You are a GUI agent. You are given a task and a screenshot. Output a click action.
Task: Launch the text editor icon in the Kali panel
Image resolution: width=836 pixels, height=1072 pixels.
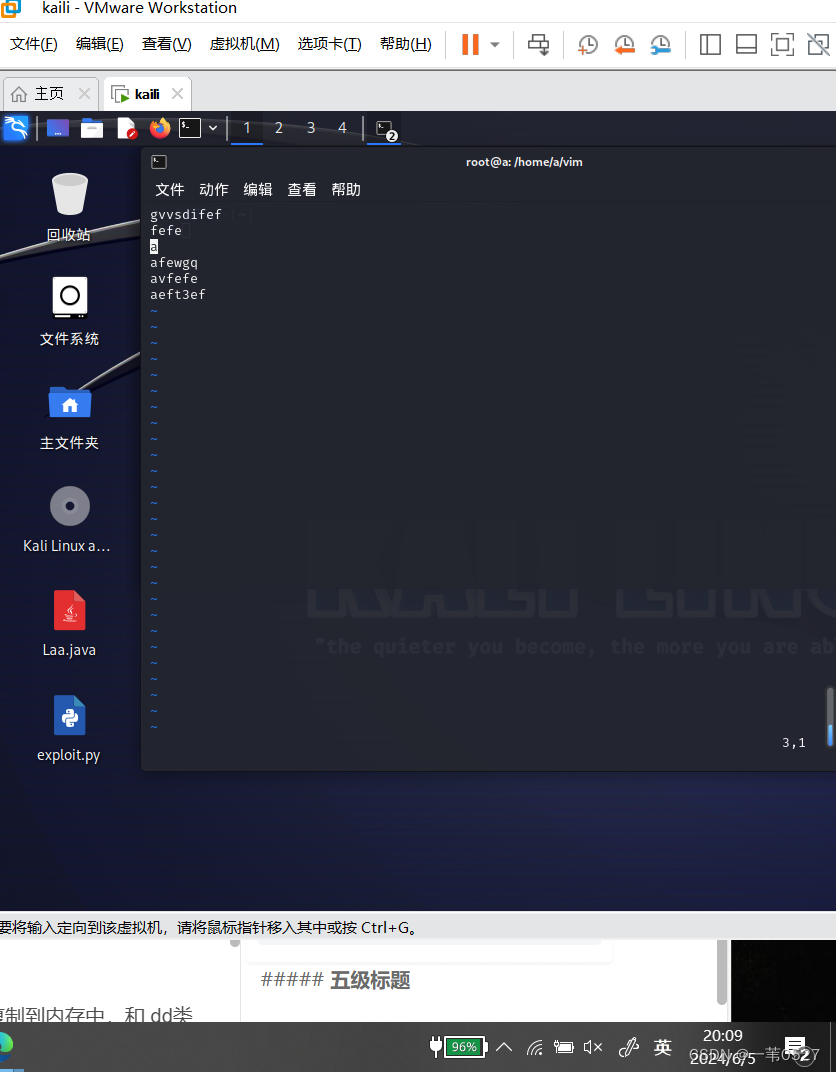click(126, 128)
